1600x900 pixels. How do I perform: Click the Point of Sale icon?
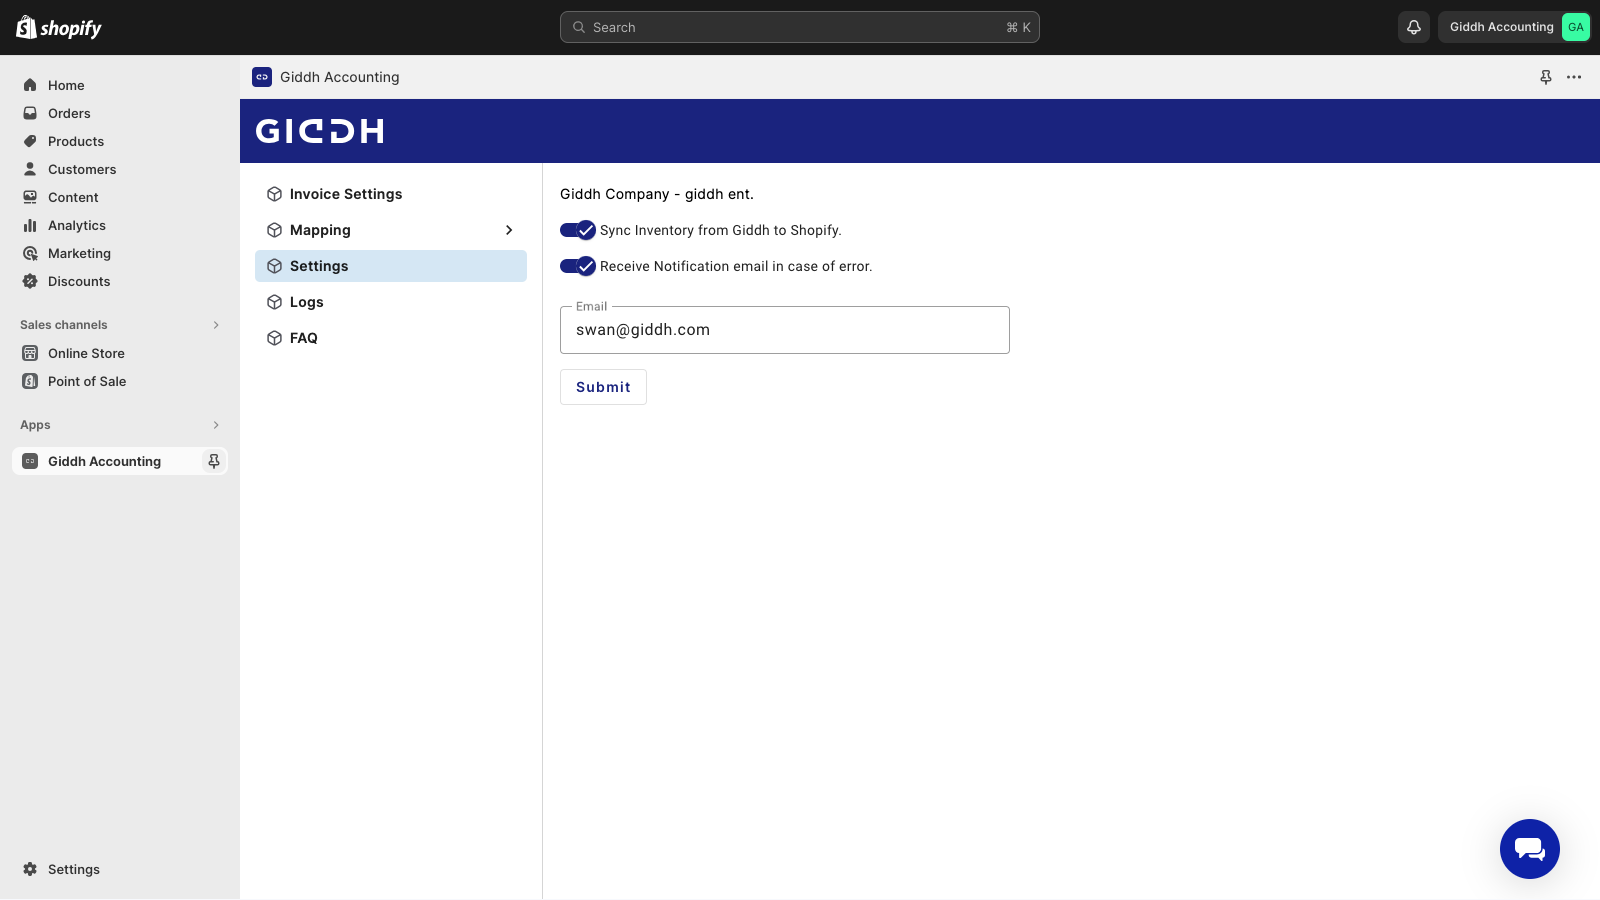(x=30, y=381)
